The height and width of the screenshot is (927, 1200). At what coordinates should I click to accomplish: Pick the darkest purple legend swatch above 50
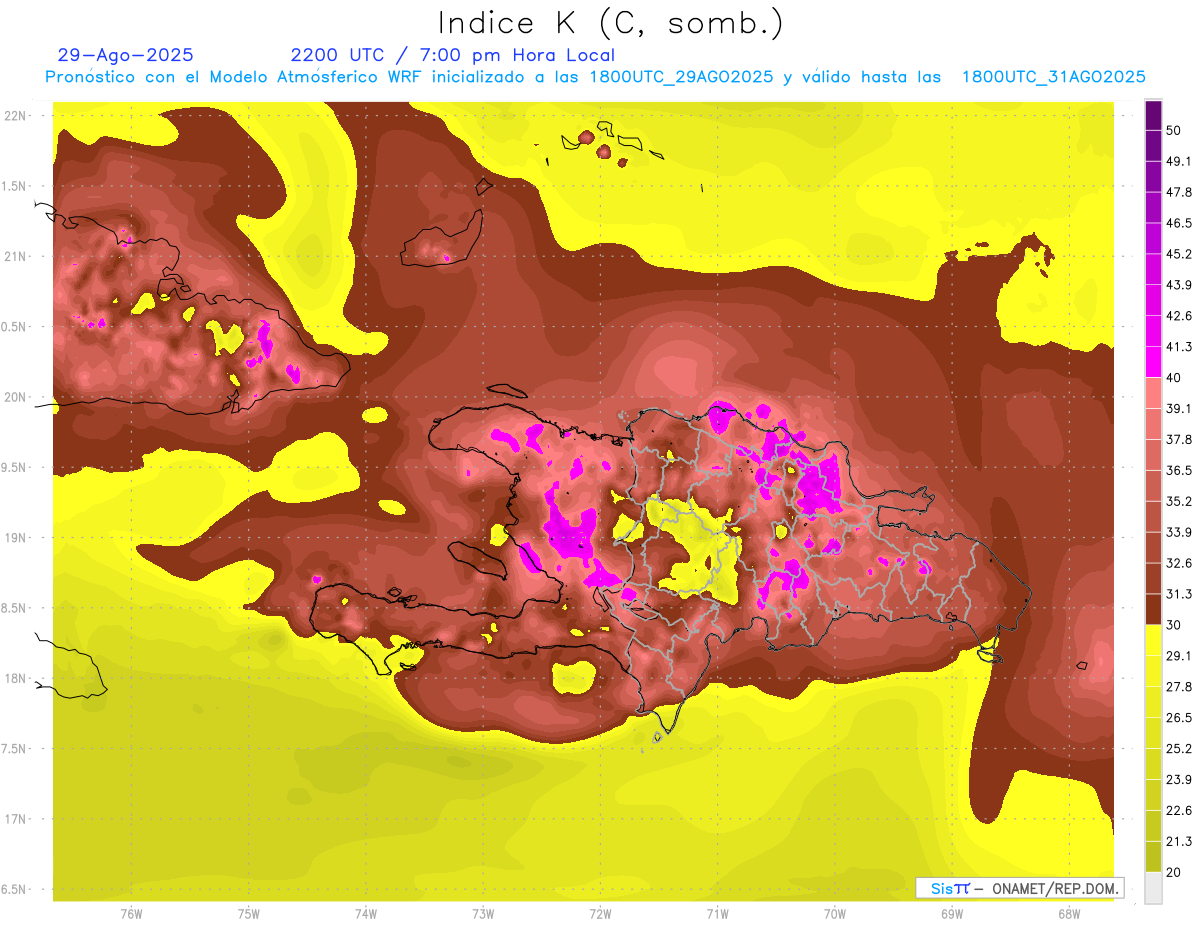click(x=1153, y=115)
